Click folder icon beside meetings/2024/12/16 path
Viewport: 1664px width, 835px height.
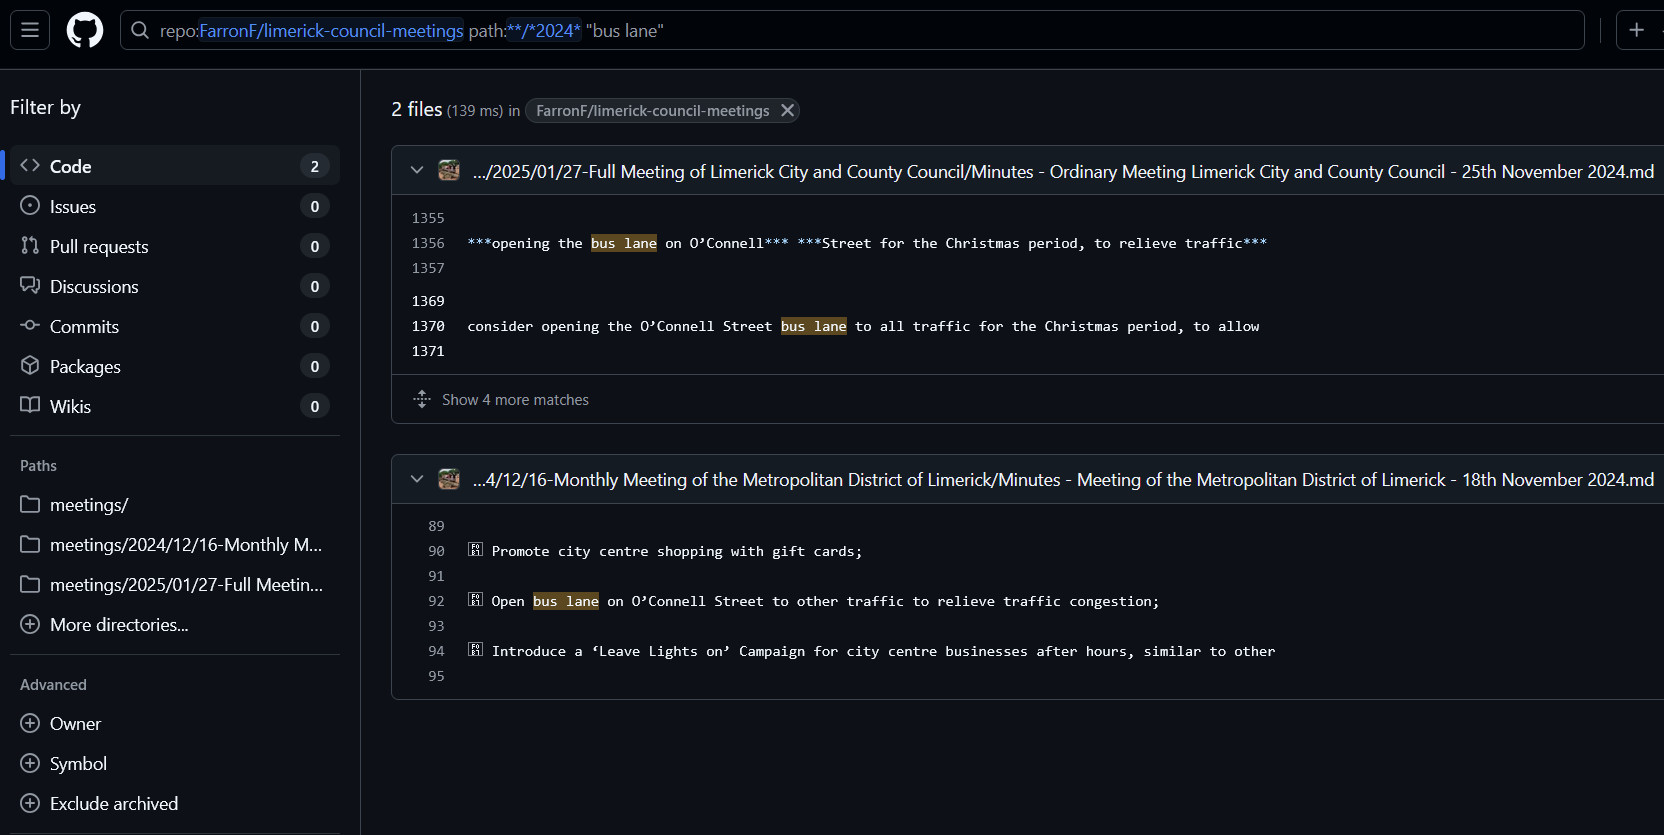30,545
